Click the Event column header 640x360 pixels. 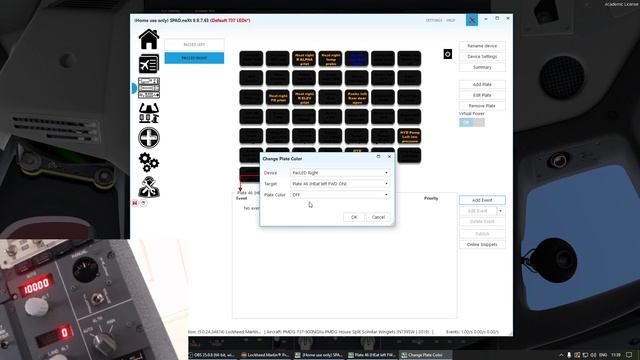242,198
